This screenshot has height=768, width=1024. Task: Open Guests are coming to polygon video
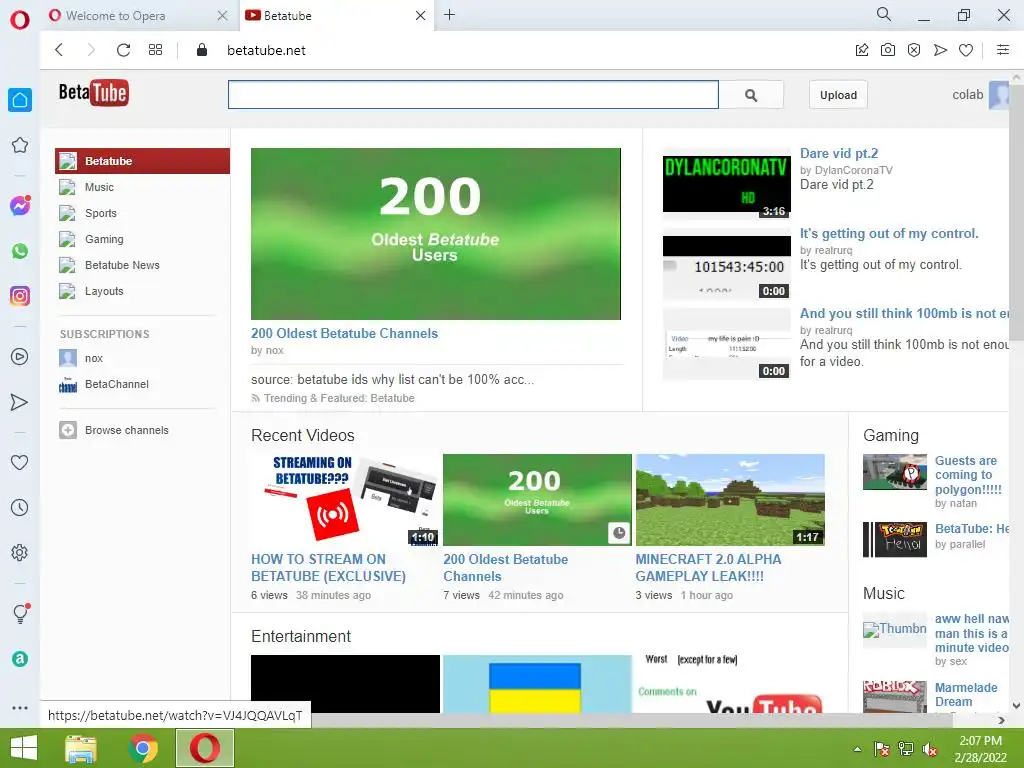click(x=968, y=475)
